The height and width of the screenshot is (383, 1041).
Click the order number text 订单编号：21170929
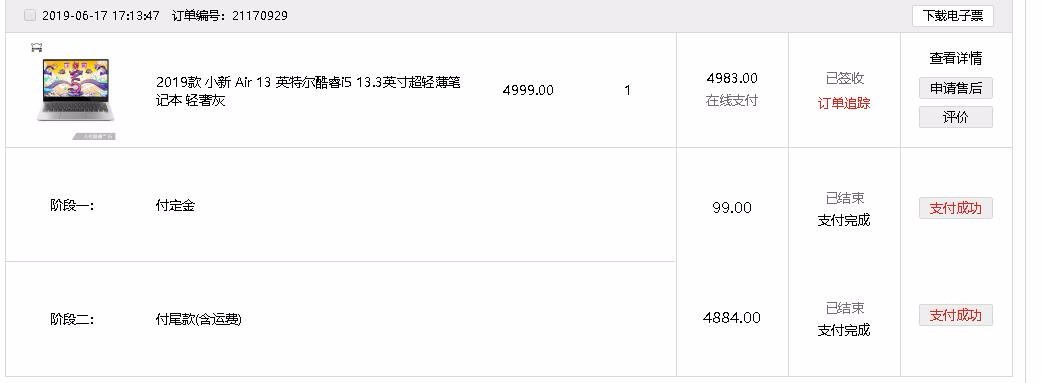(230, 16)
